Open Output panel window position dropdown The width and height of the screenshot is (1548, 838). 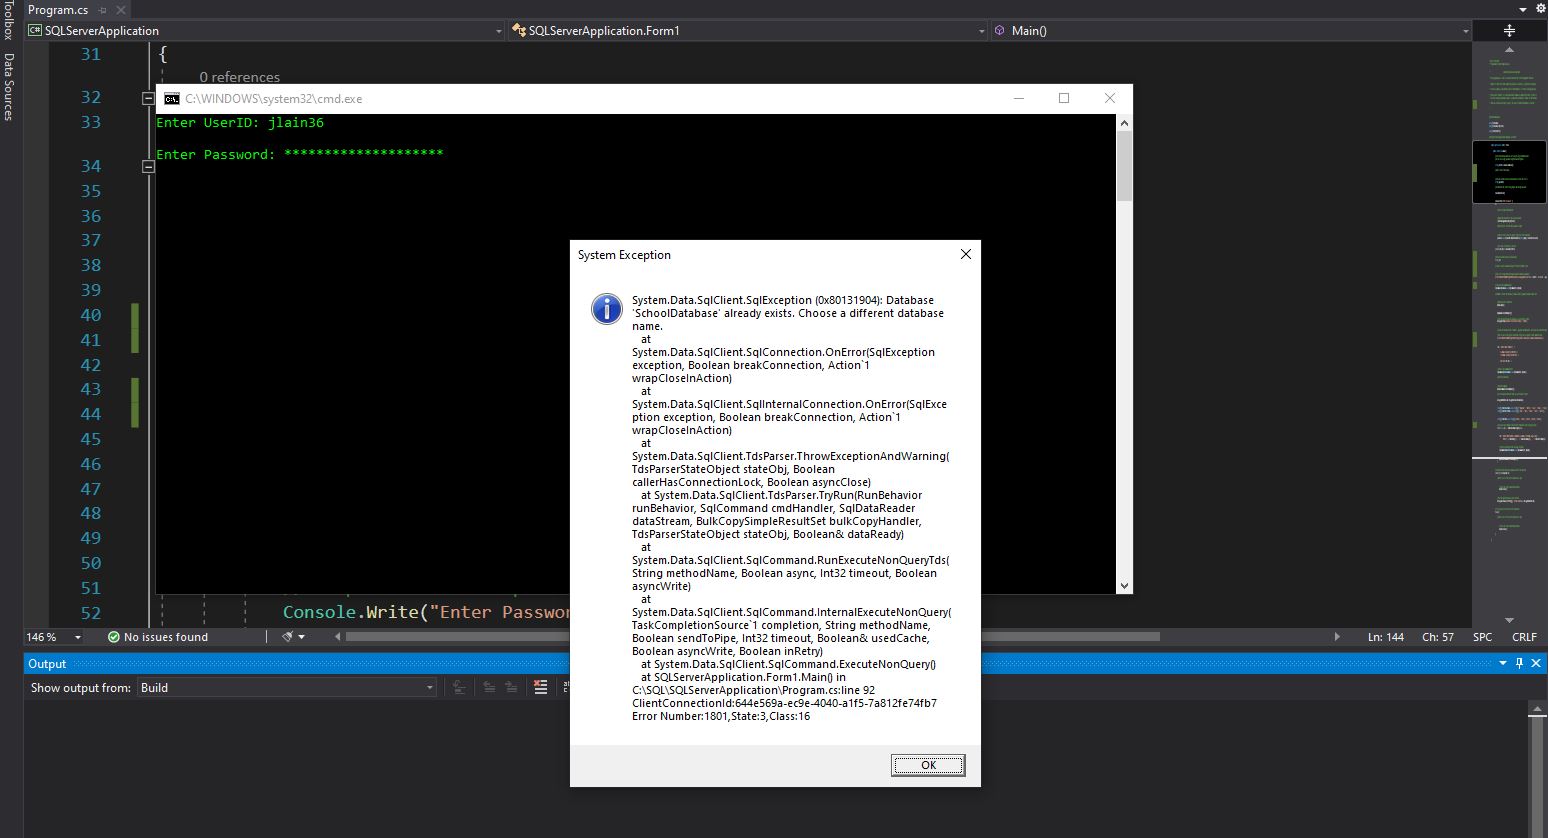pyautogui.click(x=1503, y=664)
